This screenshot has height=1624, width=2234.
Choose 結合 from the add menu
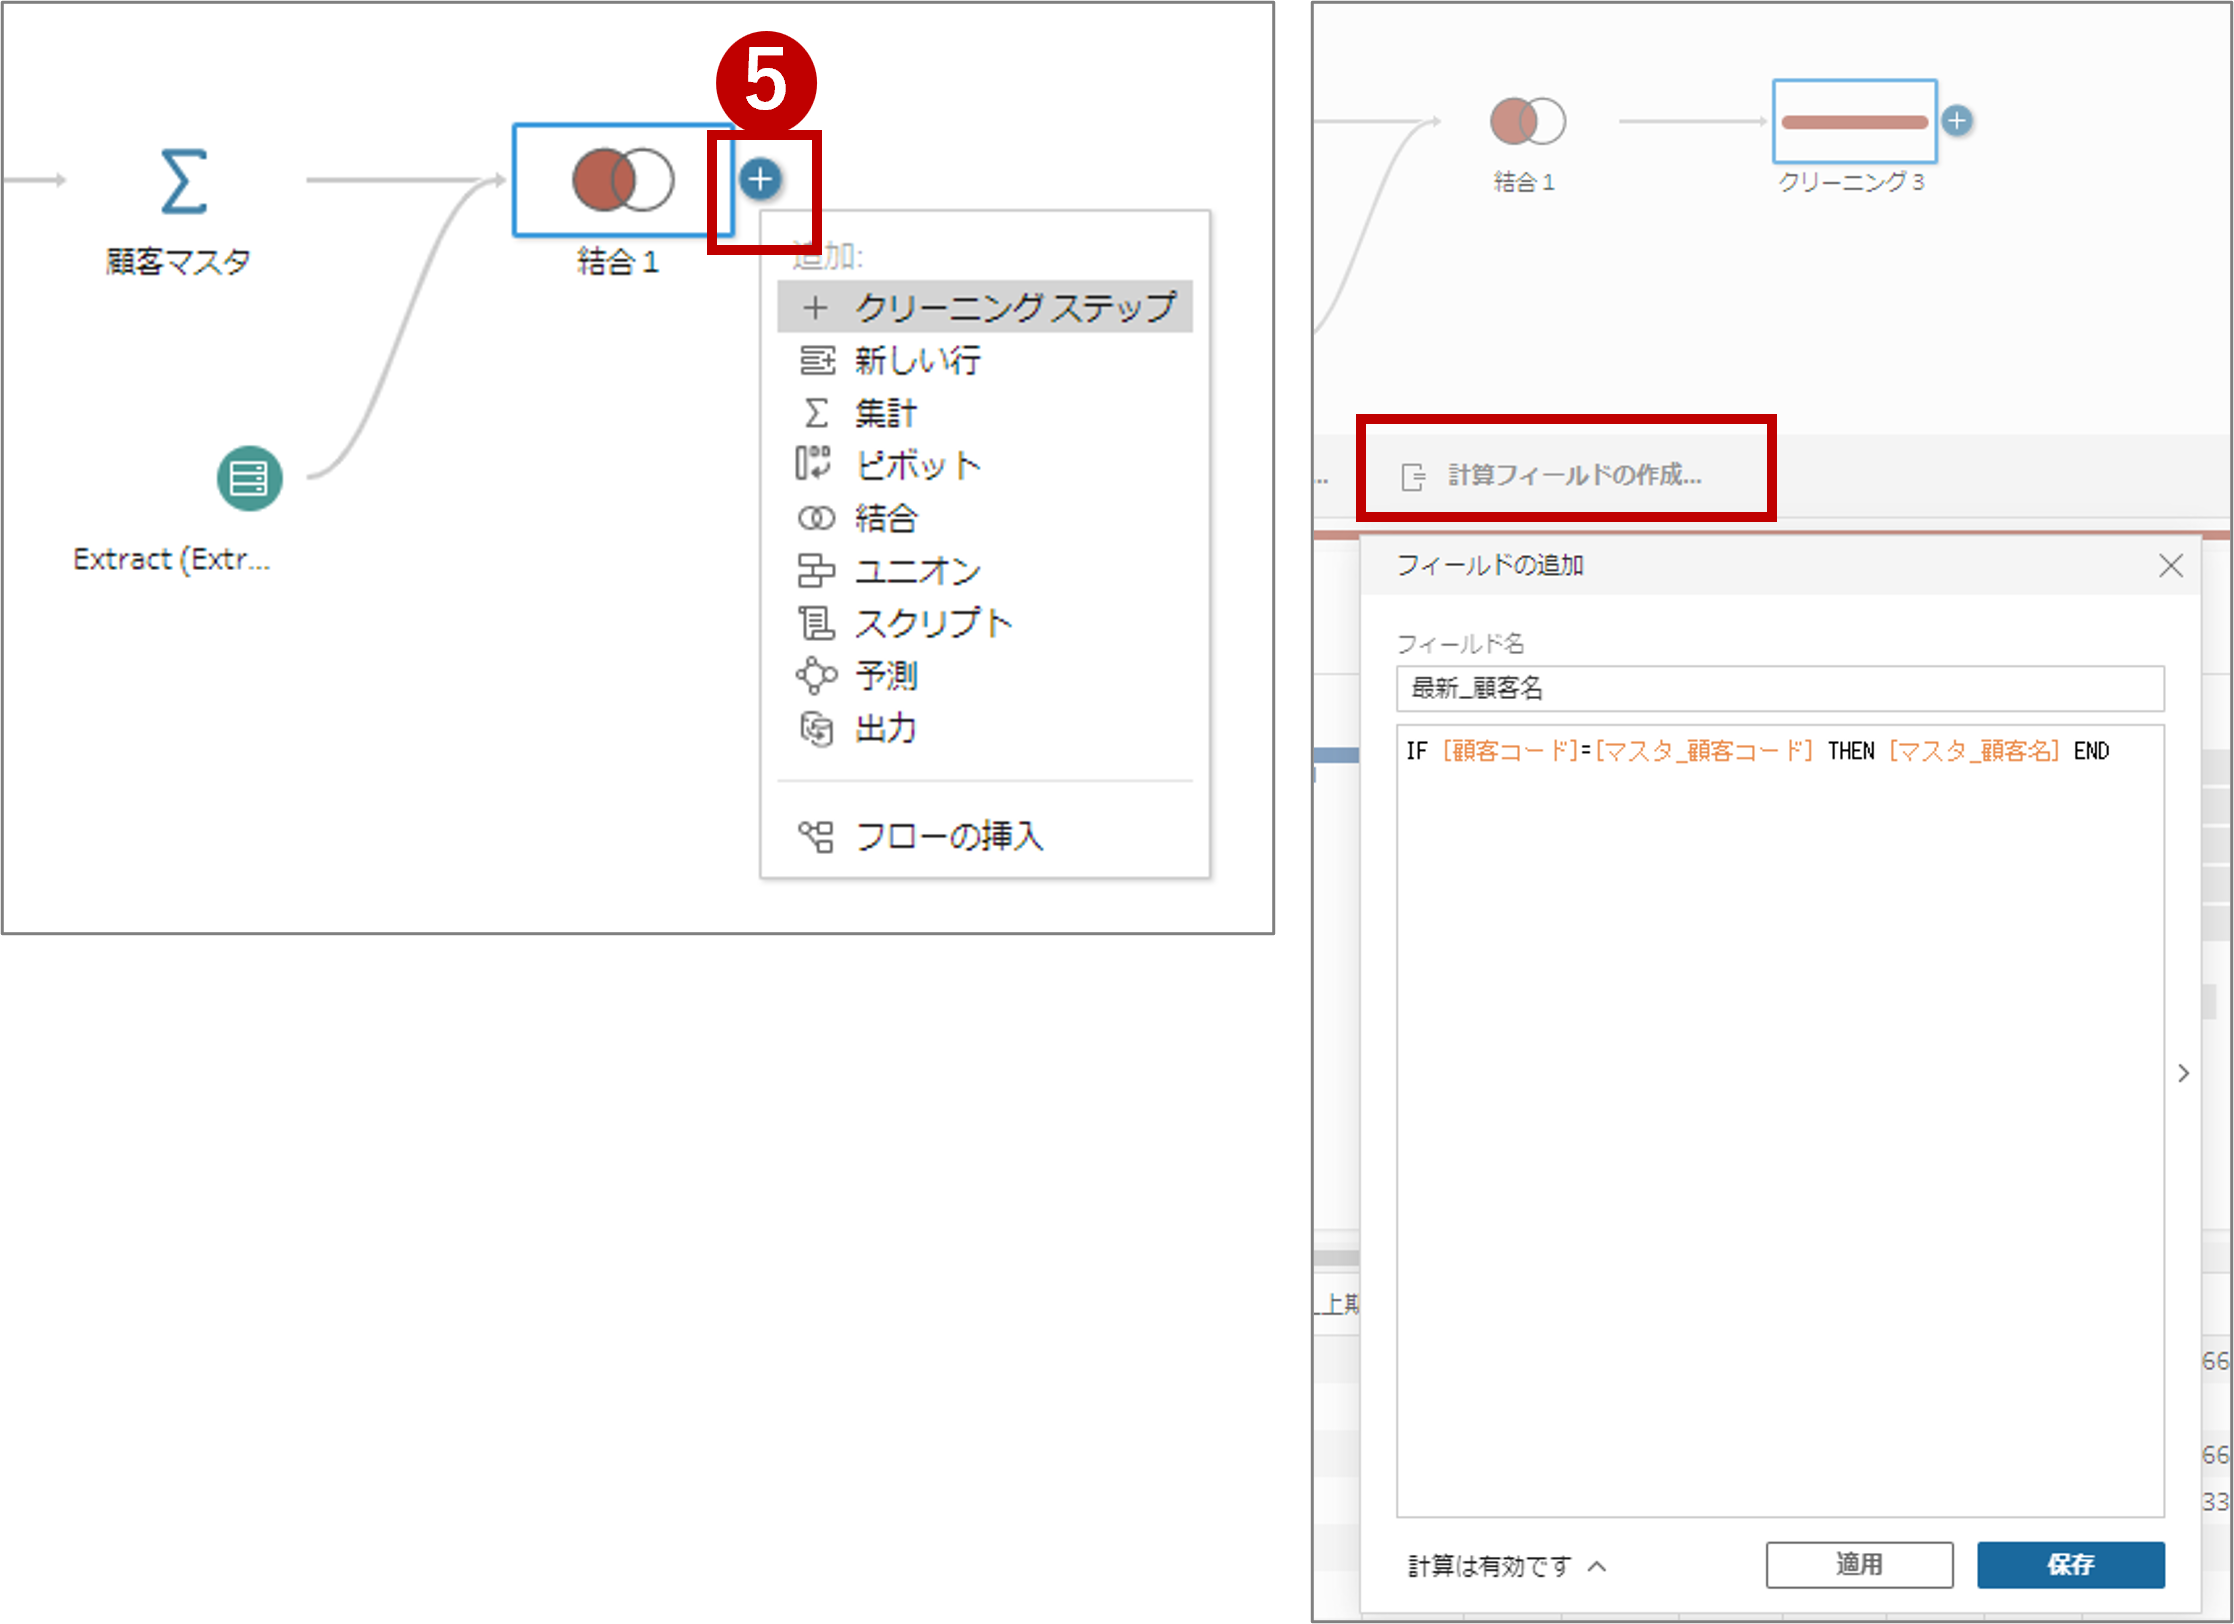(985, 518)
